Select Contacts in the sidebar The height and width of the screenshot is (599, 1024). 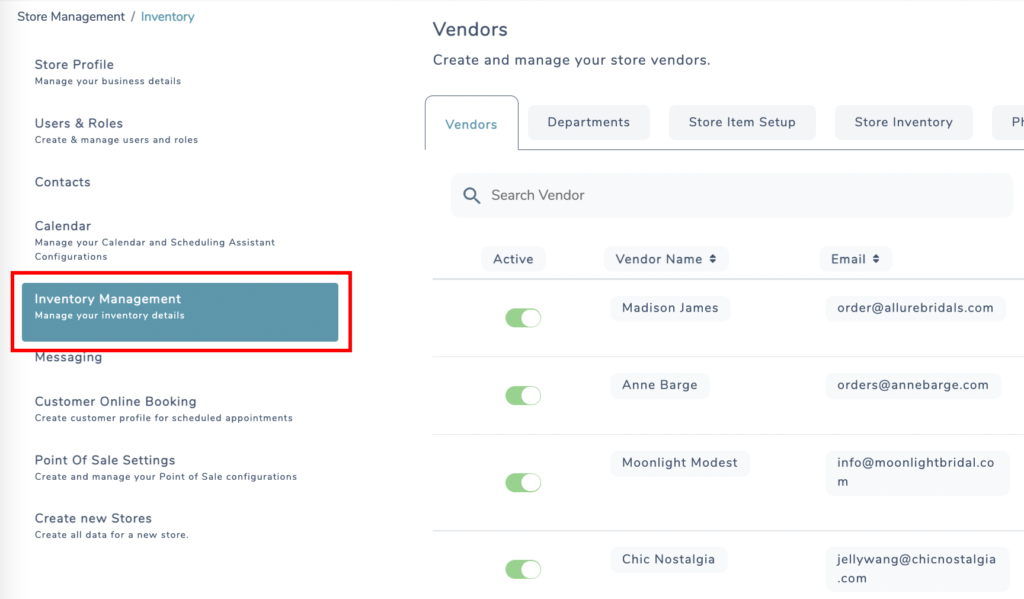click(x=63, y=182)
